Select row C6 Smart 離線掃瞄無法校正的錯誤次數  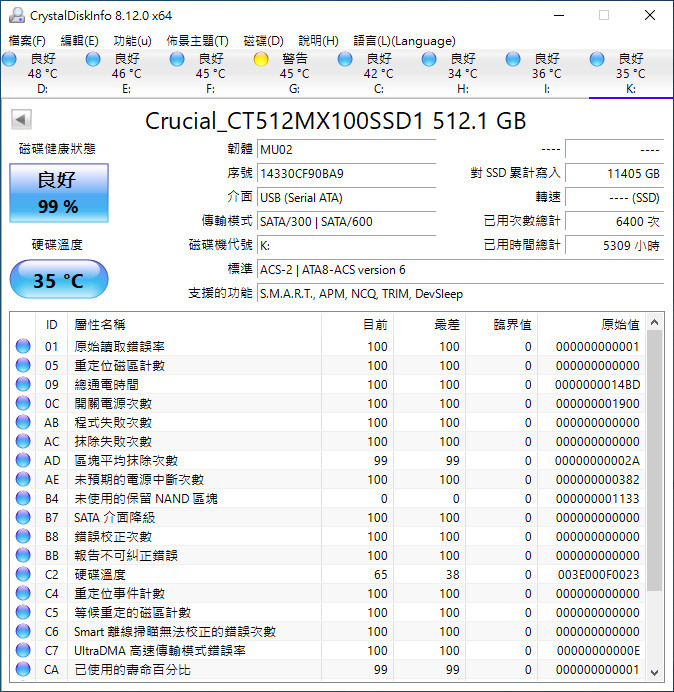328,632
